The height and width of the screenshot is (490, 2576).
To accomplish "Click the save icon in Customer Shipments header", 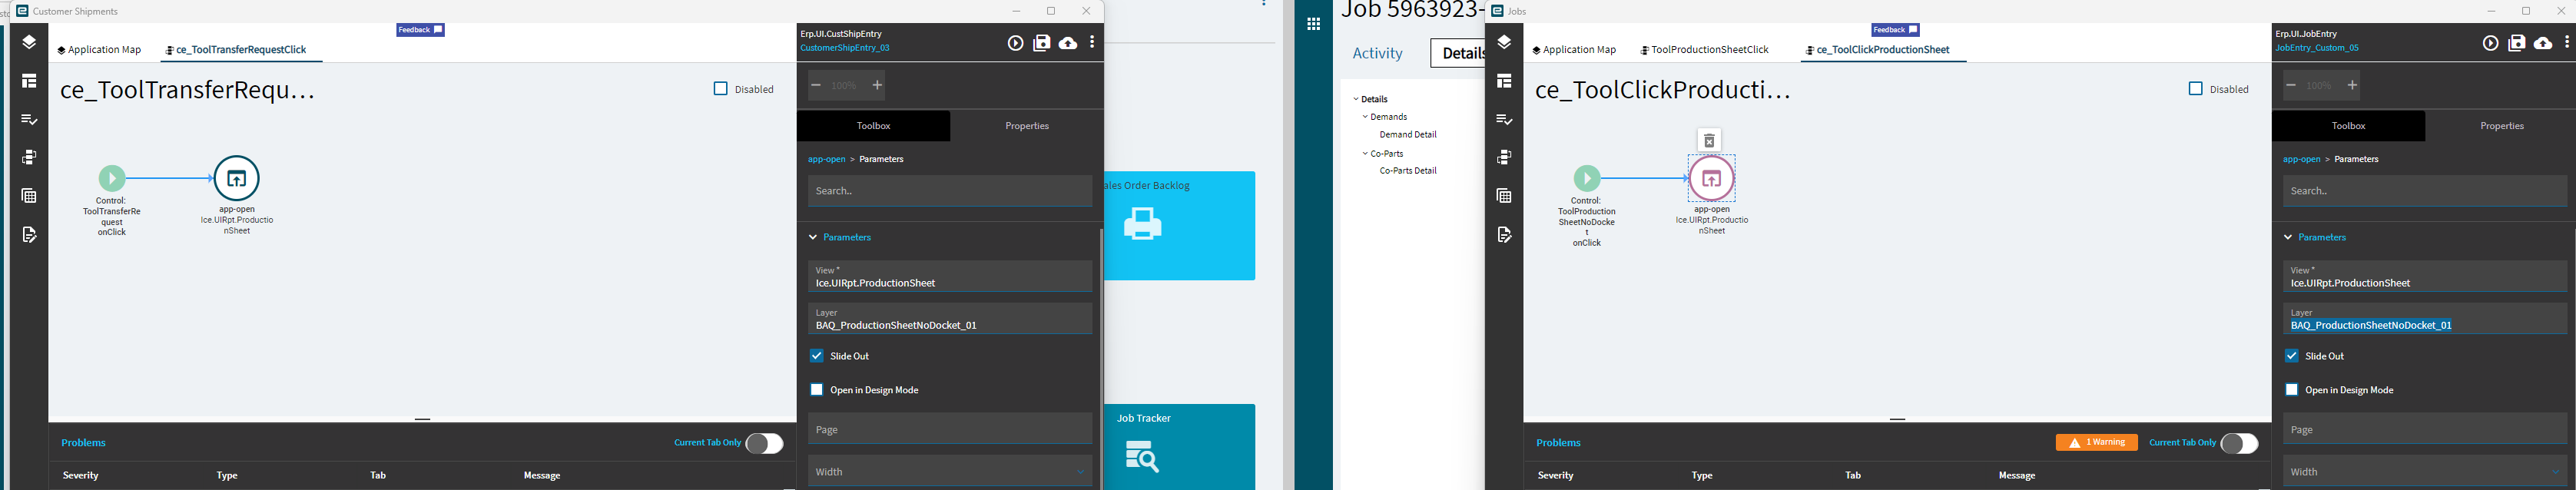I will [1042, 43].
